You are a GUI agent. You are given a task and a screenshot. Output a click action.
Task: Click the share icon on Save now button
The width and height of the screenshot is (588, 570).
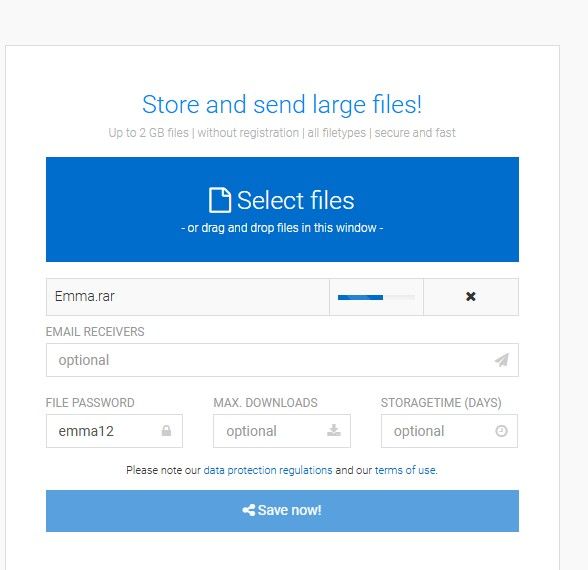(248, 510)
